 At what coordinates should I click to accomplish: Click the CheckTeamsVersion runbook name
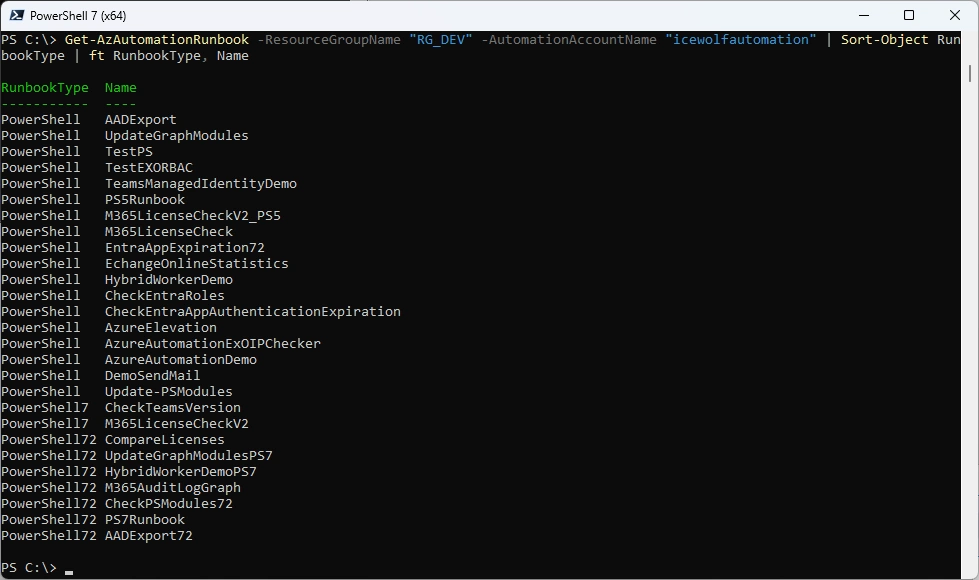tap(172, 408)
